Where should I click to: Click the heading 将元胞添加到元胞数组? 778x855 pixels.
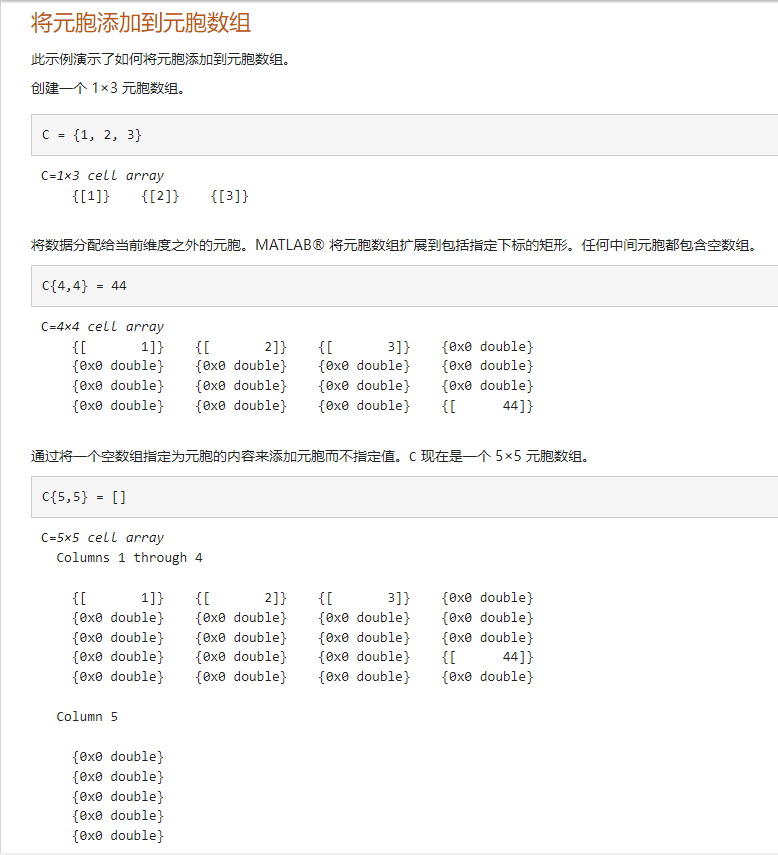(141, 23)
